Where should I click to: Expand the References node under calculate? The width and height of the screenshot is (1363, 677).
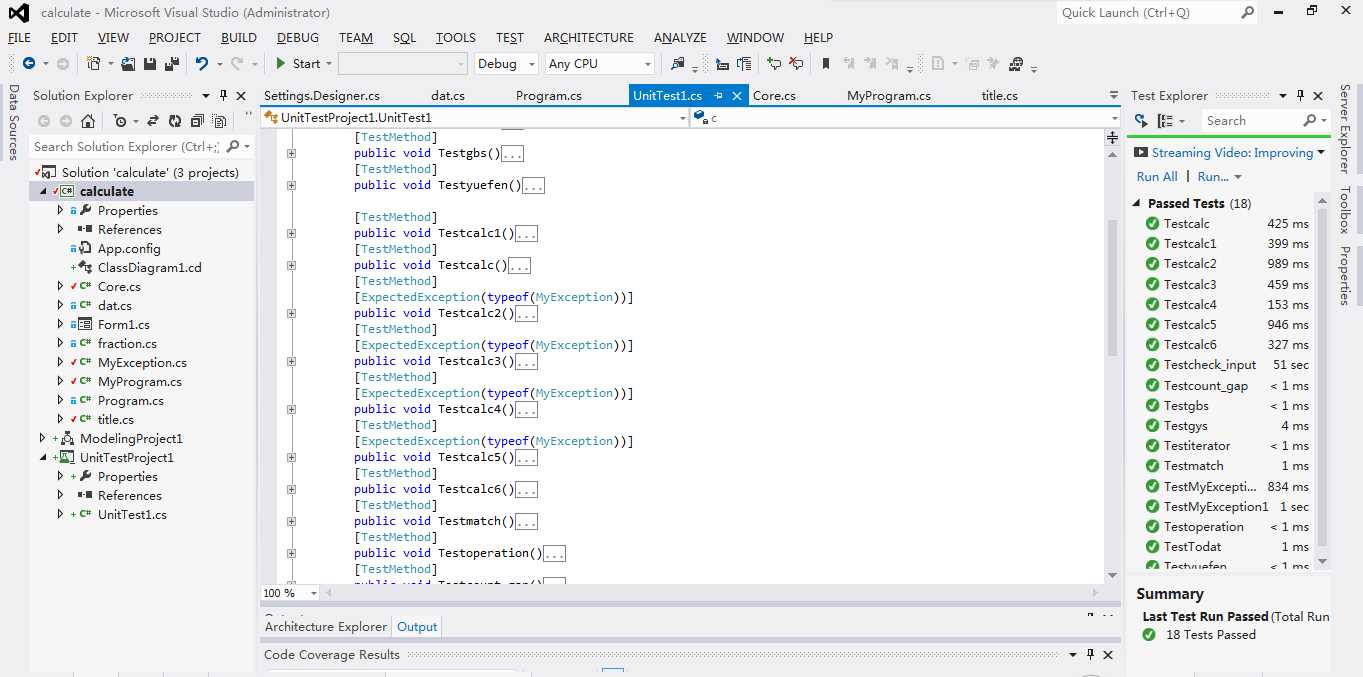click(x=60, y=229)
